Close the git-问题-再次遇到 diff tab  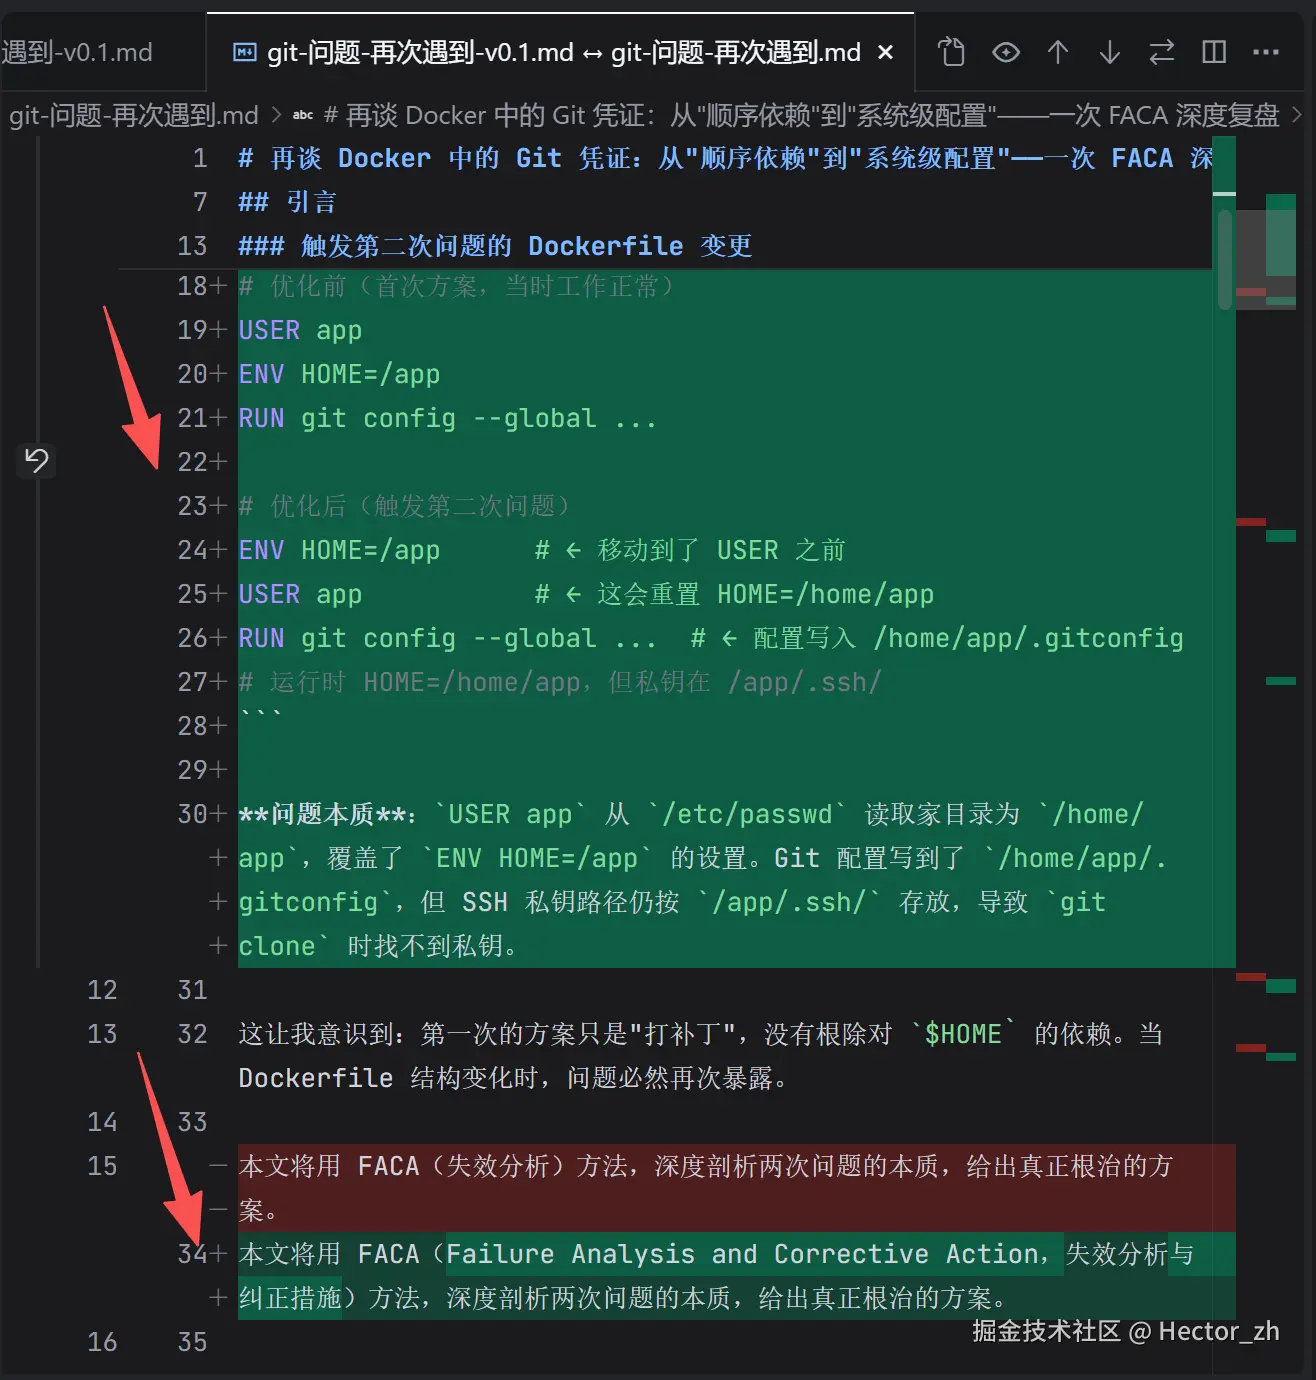pyautogui.click(x=885, y=52)
